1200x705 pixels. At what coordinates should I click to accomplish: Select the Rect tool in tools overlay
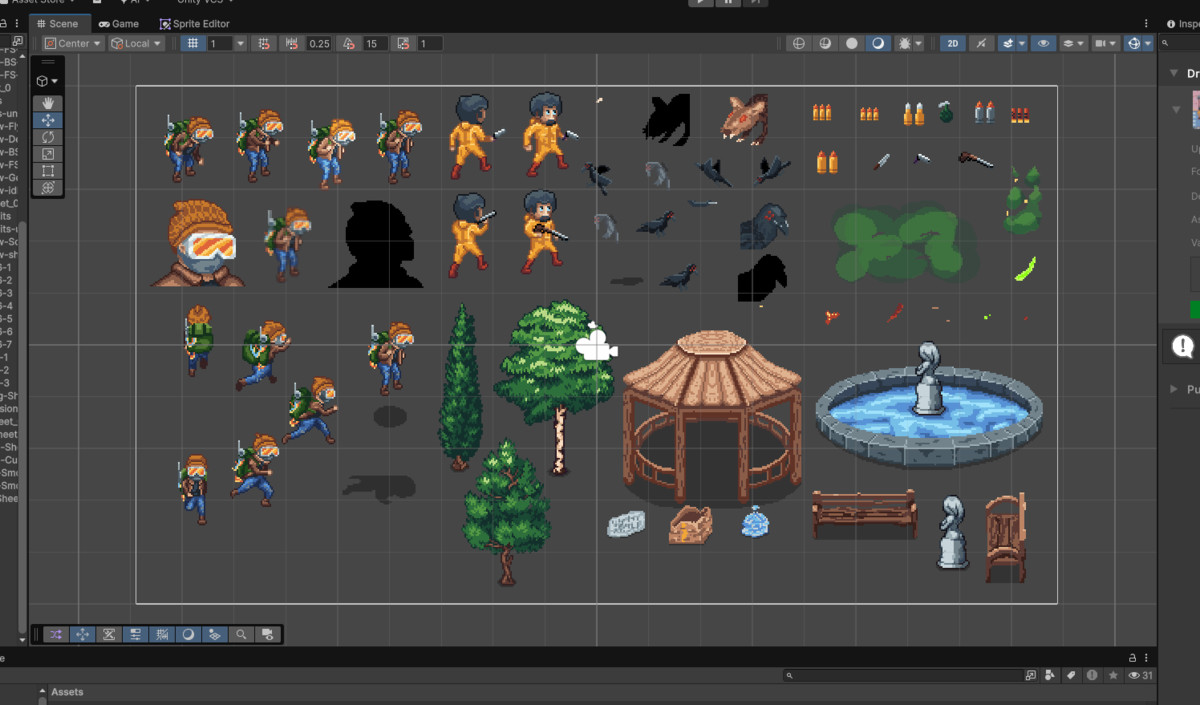(x=48, y=171)
